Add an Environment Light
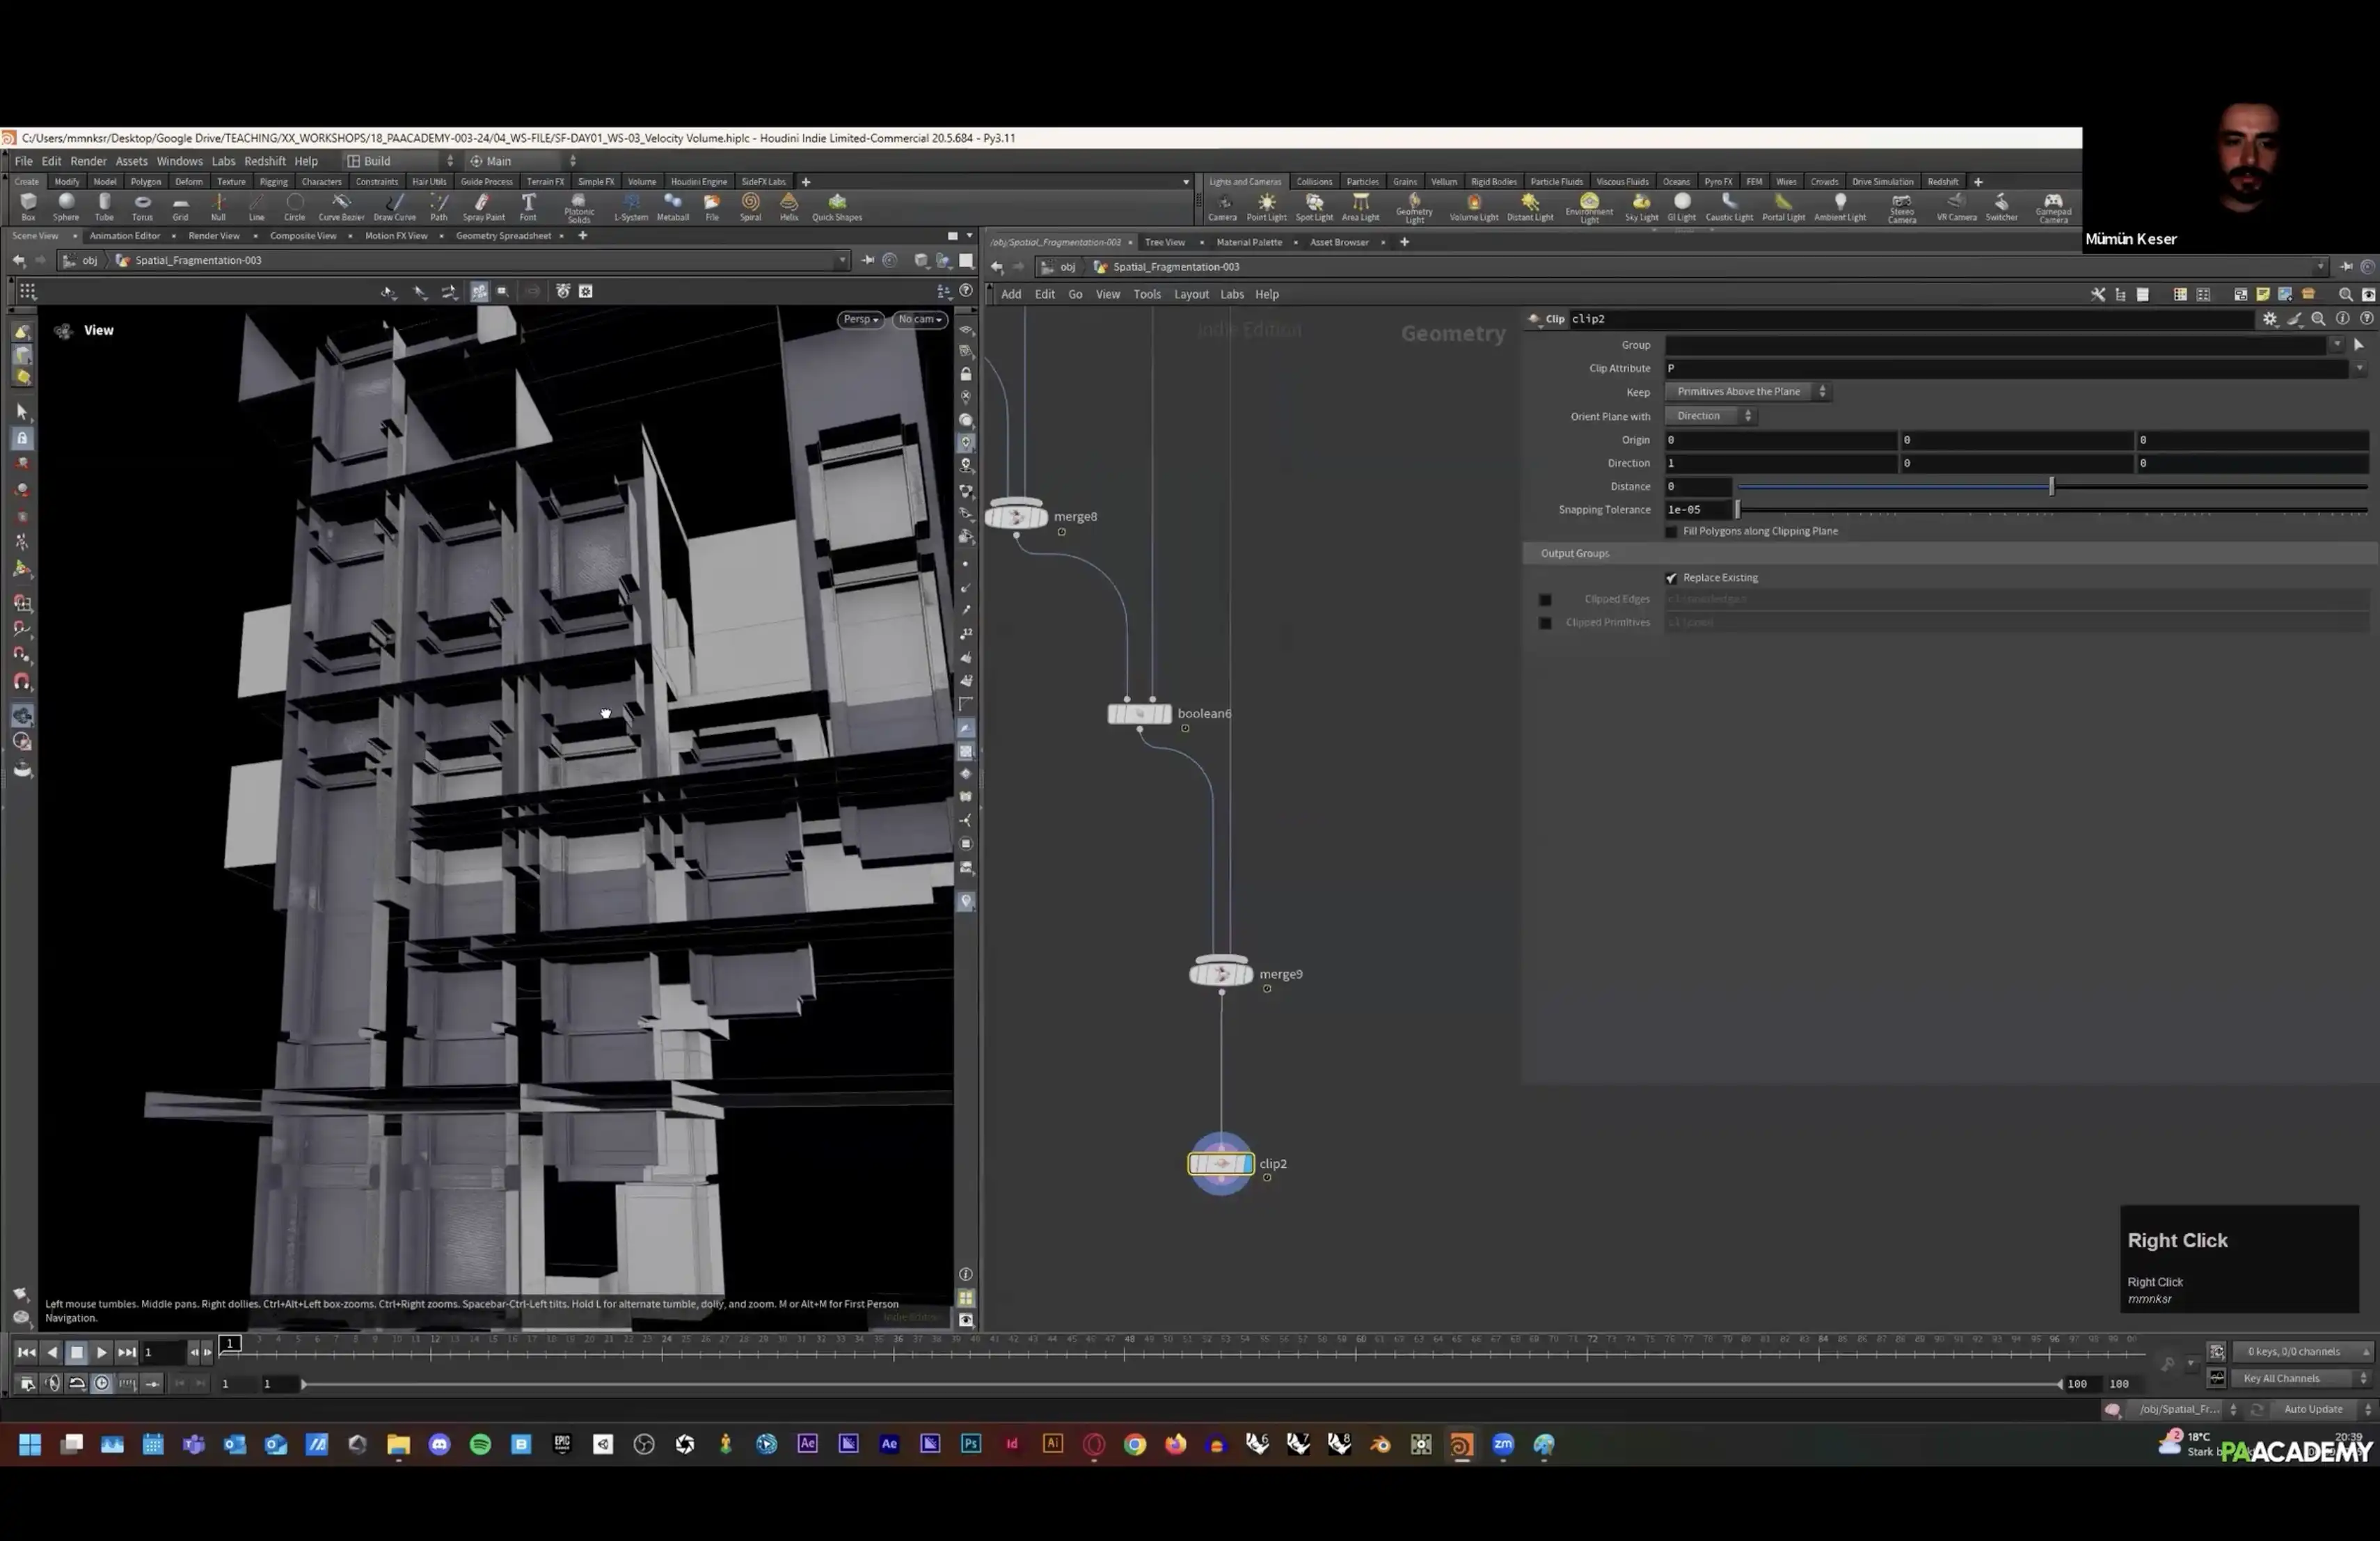Image resolution: width=2380 pixels, height=1541 pixels. [x=1589, y=208]
